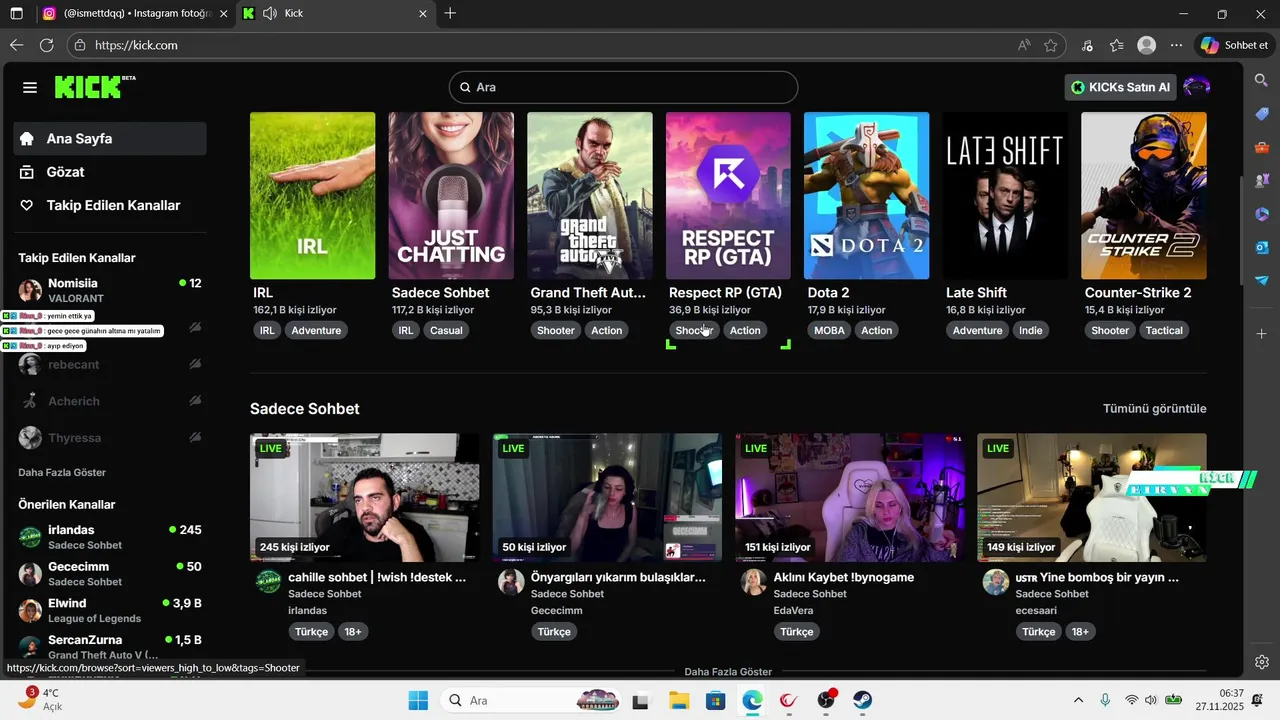Go to Ana Sayfa

[110, 139]
